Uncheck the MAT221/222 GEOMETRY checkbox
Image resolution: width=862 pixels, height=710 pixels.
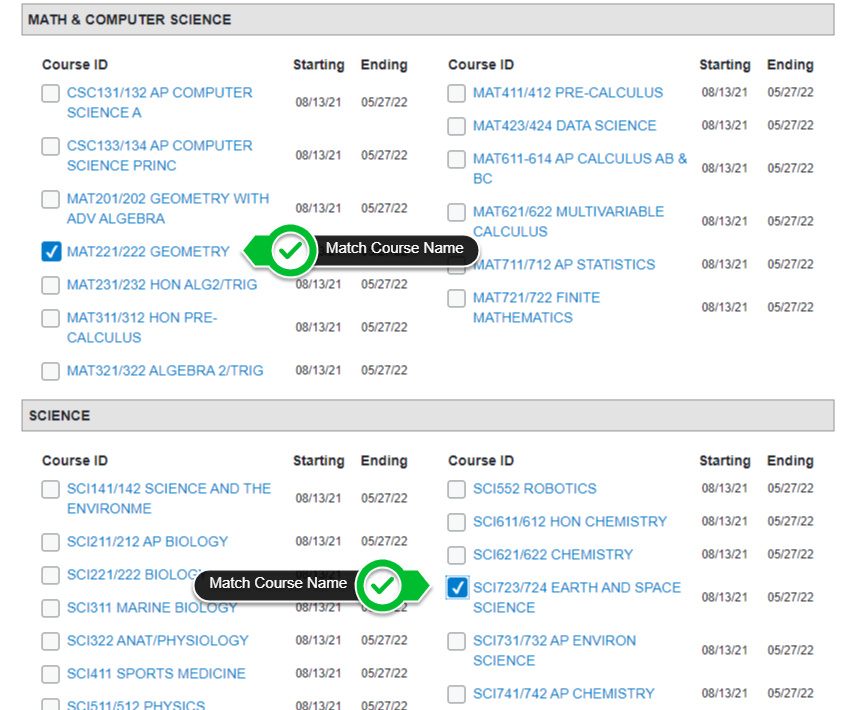click(51, 252)
